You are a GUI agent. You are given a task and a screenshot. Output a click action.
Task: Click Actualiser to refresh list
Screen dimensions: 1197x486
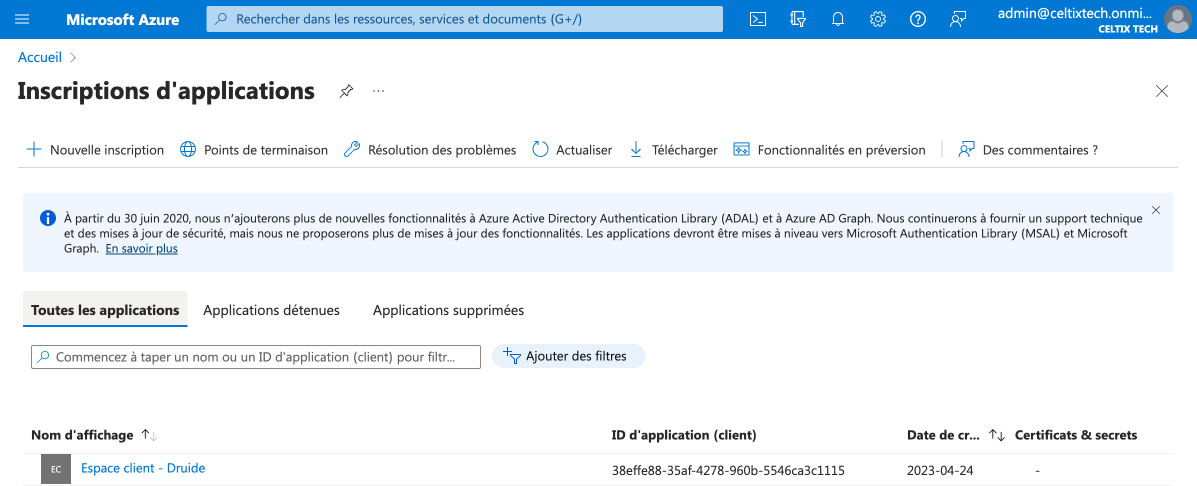click(x=572, y=150)
